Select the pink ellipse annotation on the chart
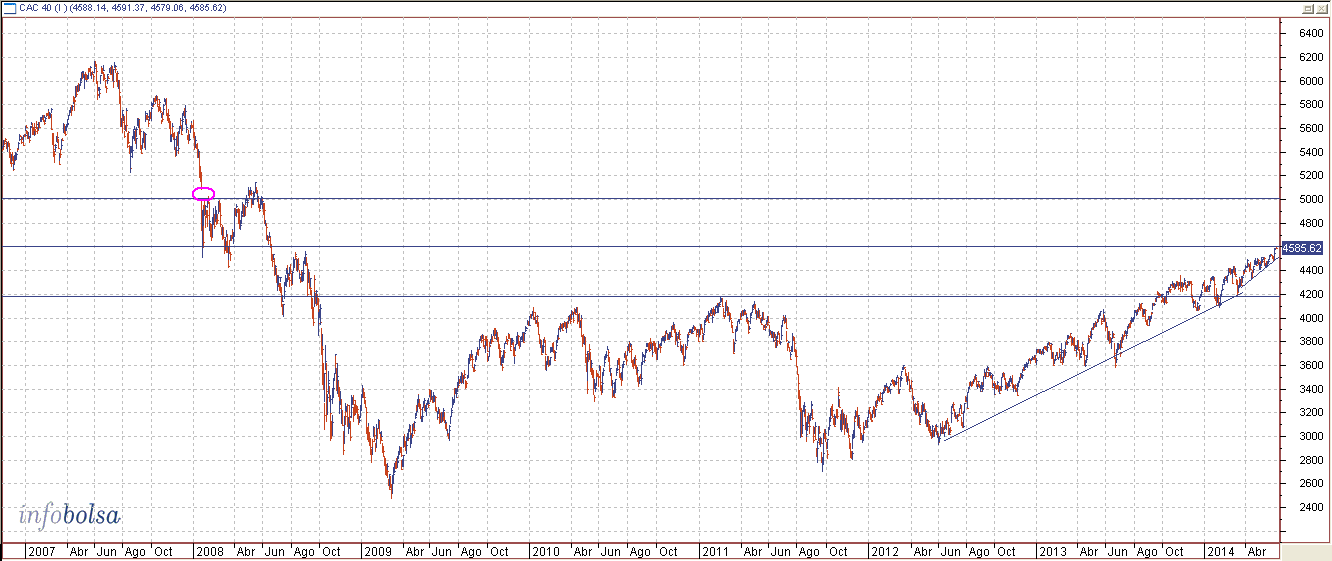 [203, 193]
